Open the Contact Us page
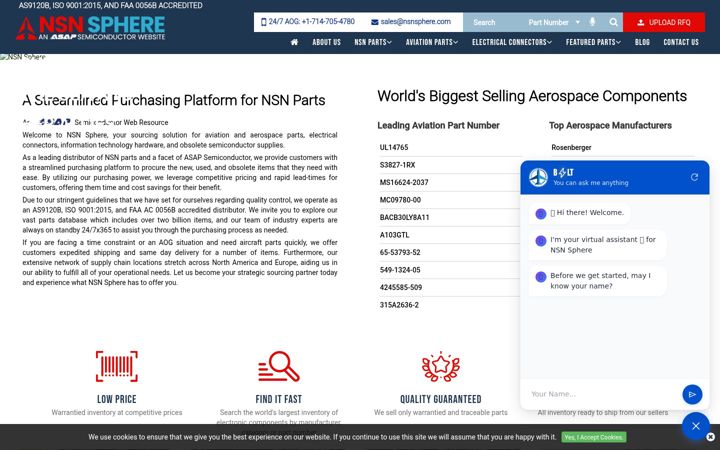This screenshot has height=450, width=720. (681, 42)
